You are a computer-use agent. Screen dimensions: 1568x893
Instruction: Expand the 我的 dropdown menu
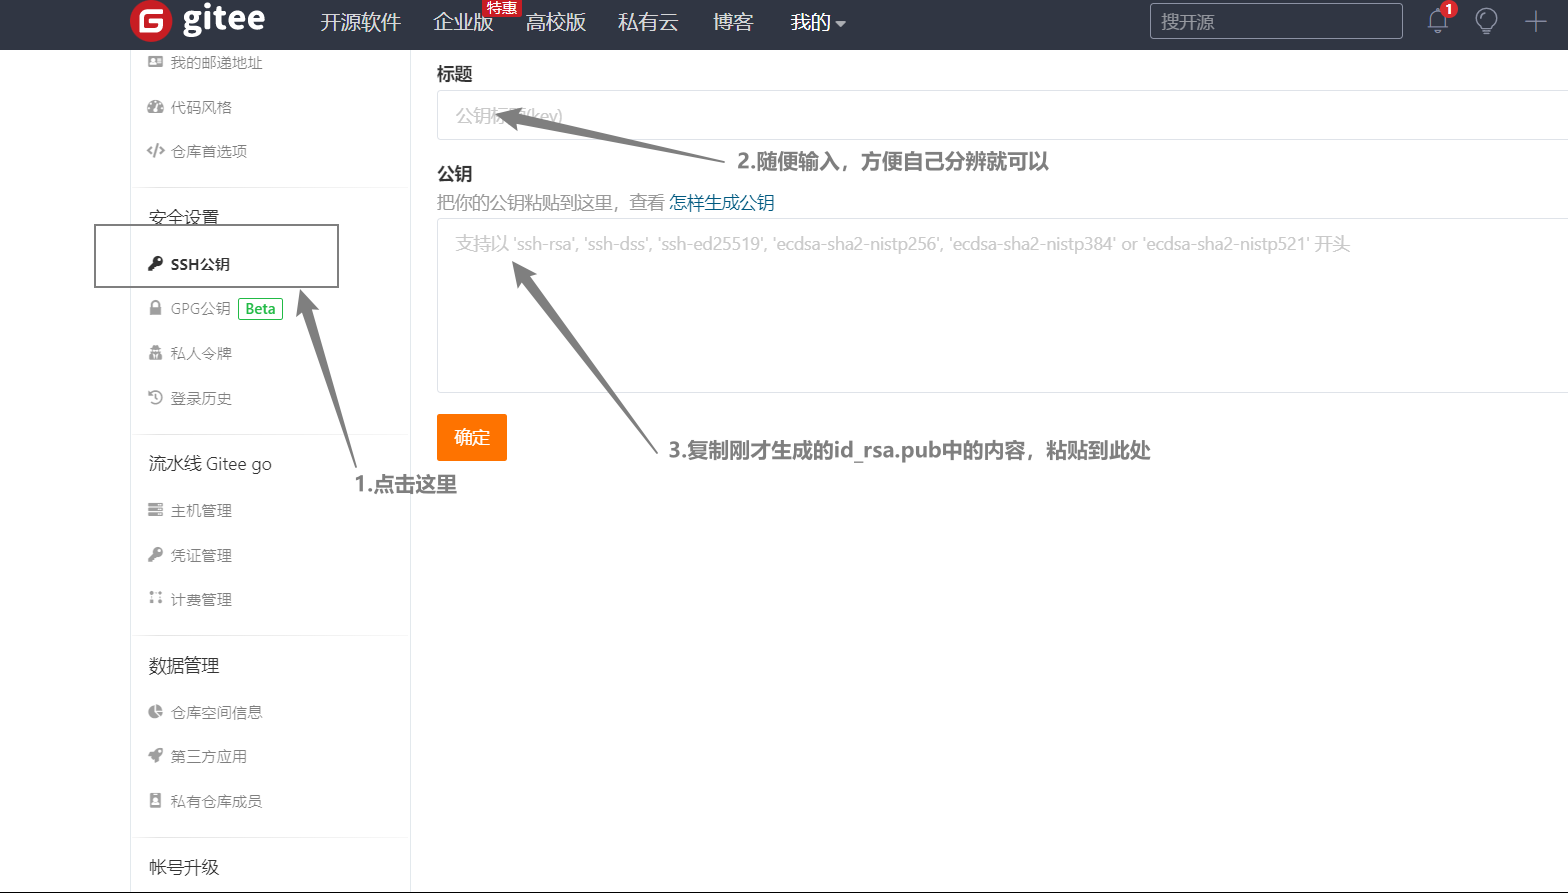pyautogui.click(x=818, y=22)
